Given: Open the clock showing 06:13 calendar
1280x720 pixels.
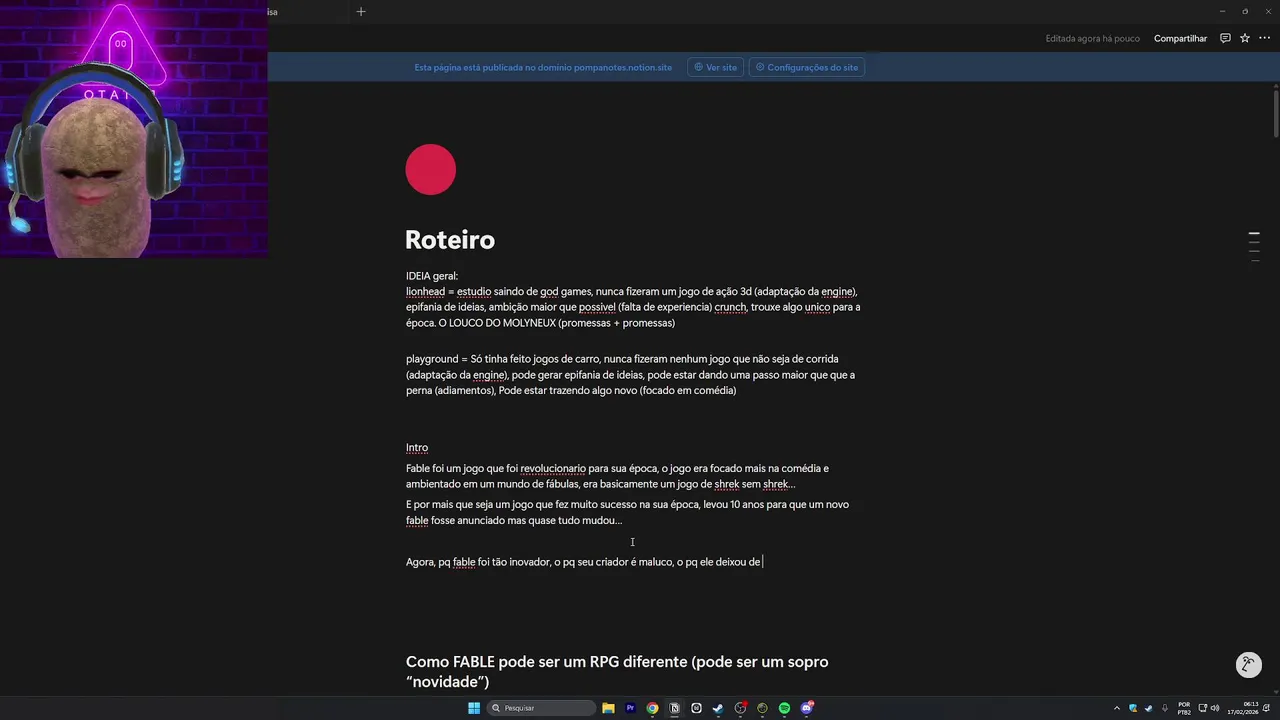Looking at the screenshot, I should point(1243,708).
